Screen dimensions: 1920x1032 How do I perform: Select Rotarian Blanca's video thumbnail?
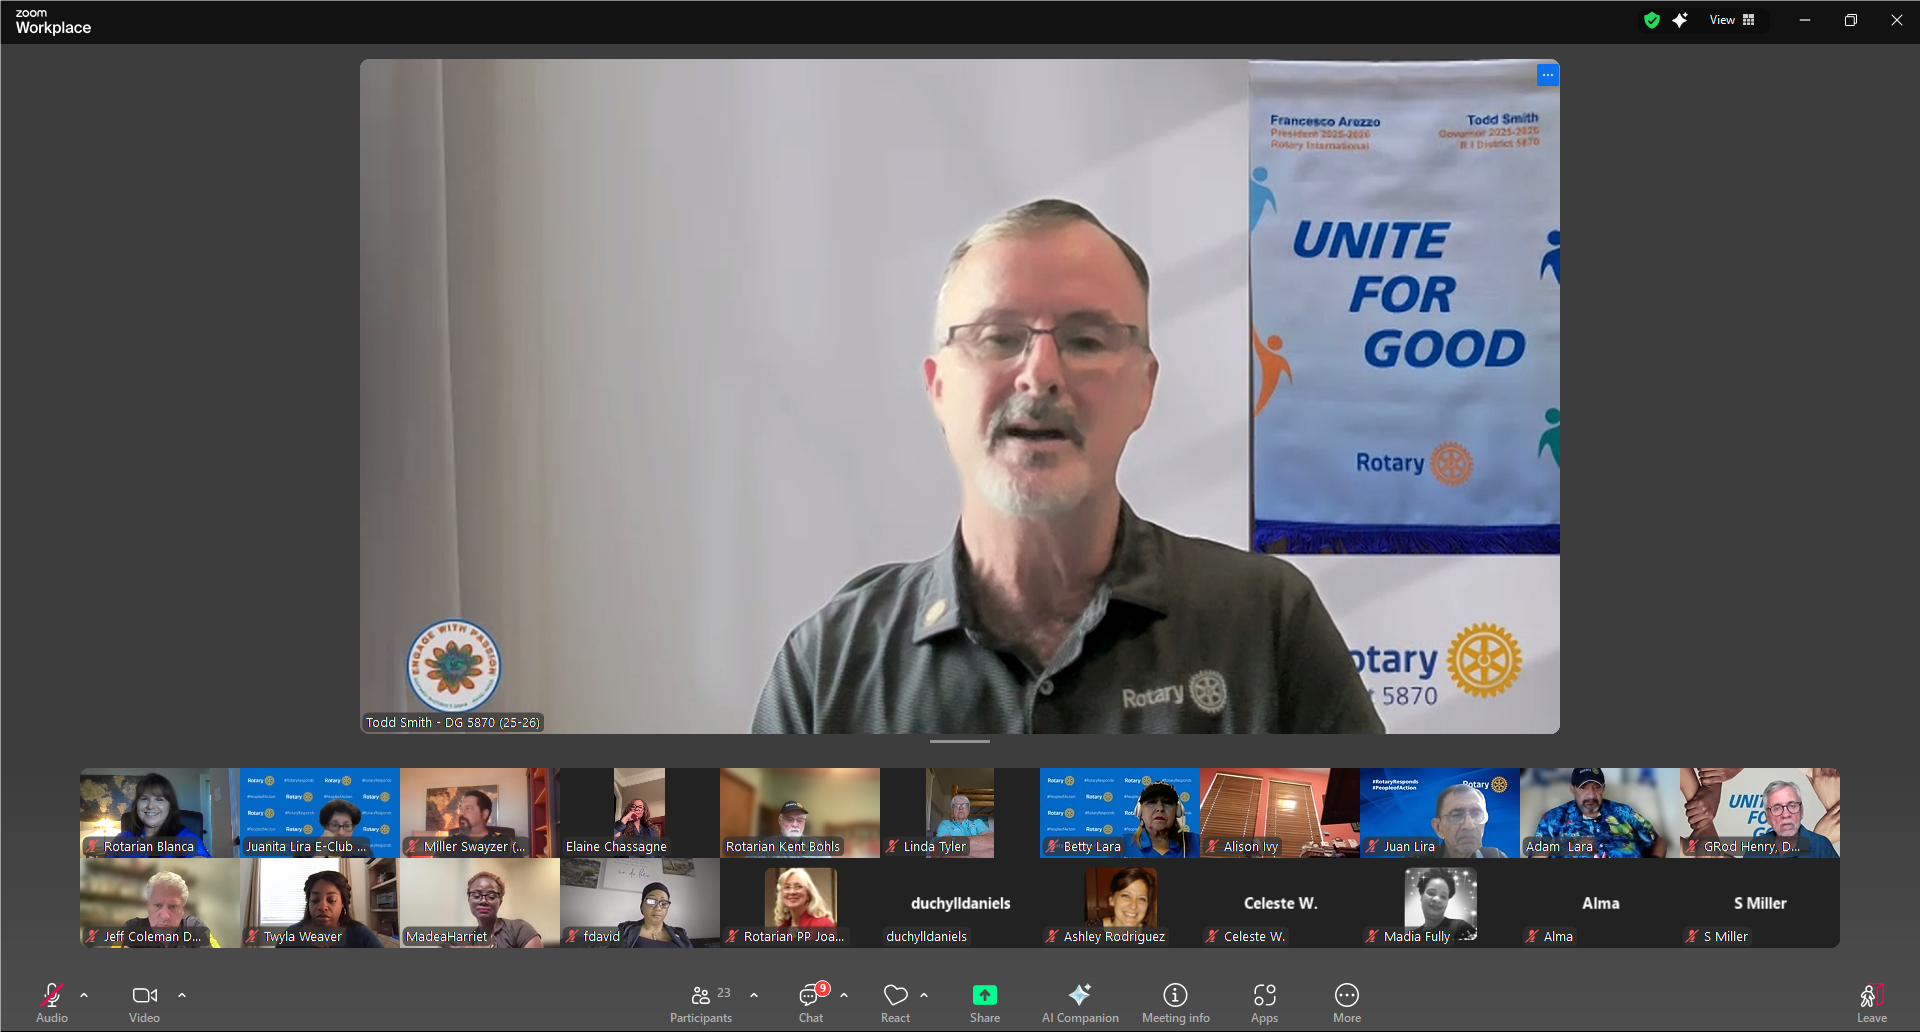[x=160, y=813]
